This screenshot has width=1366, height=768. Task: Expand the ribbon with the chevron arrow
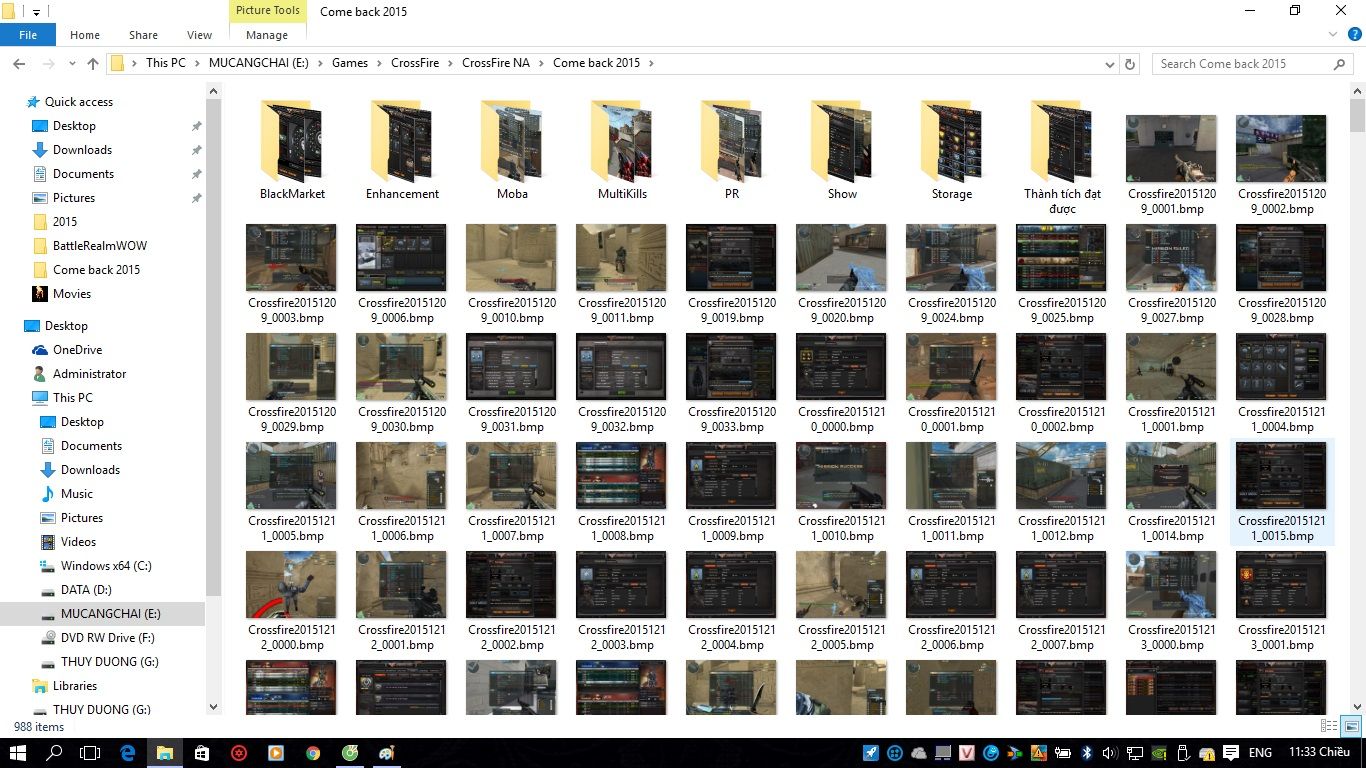[x=1332, y=34]
